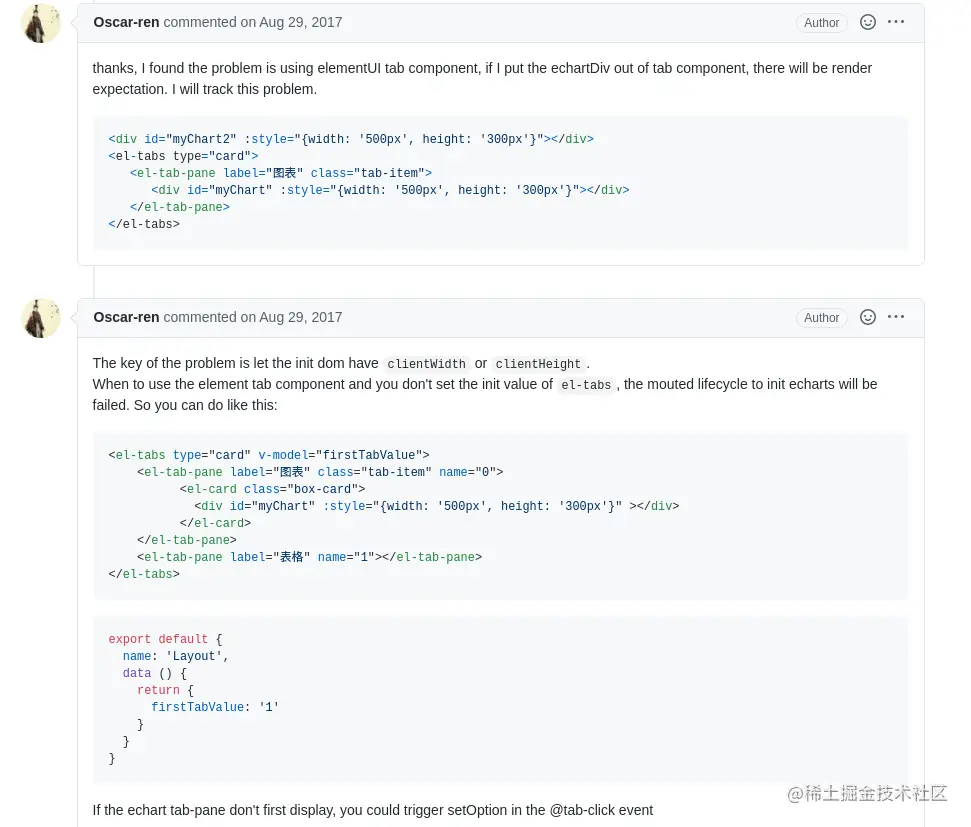Image resolution: width=971 pixels, height=827 pixels.
Task: Click the 'data () {' code line
Action: tap(155, 673)
